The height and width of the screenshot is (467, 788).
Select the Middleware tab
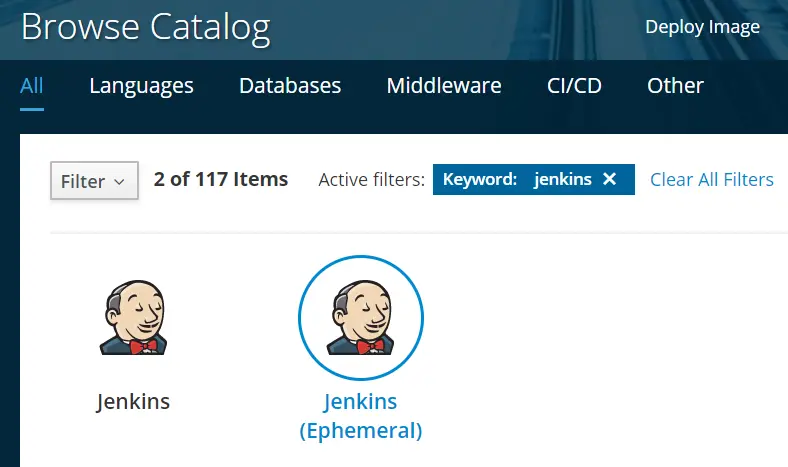coord(444,85)
